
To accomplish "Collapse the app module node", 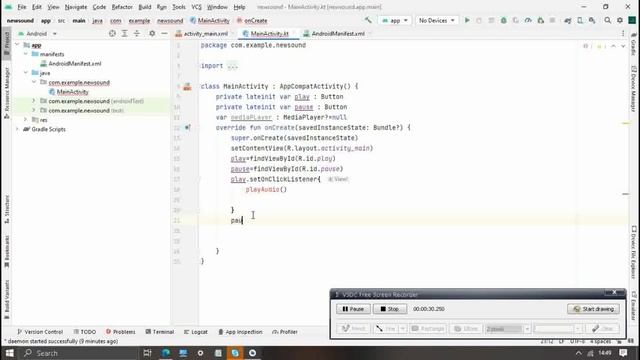I will pos(17,45).
